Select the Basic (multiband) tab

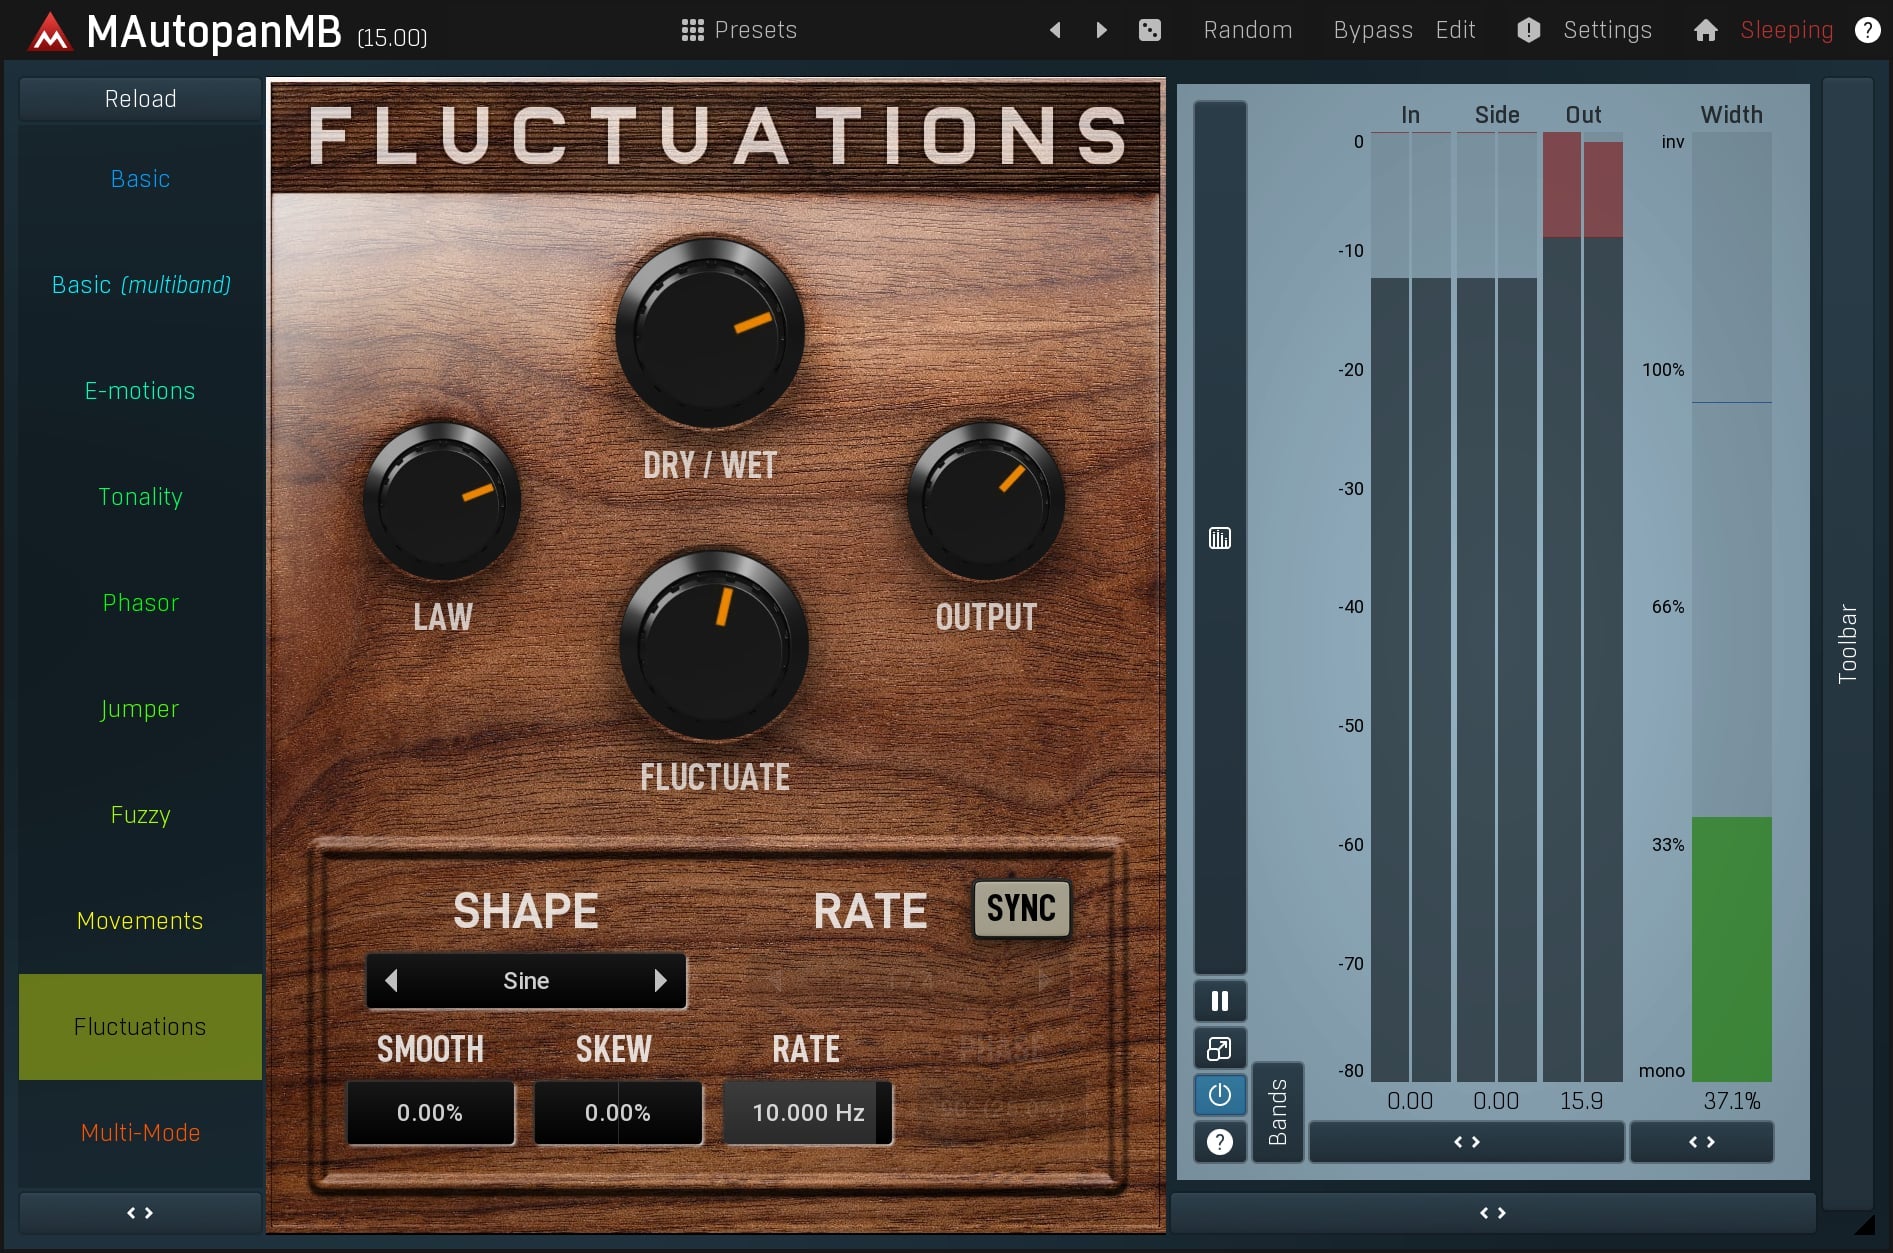coord(140,285)
